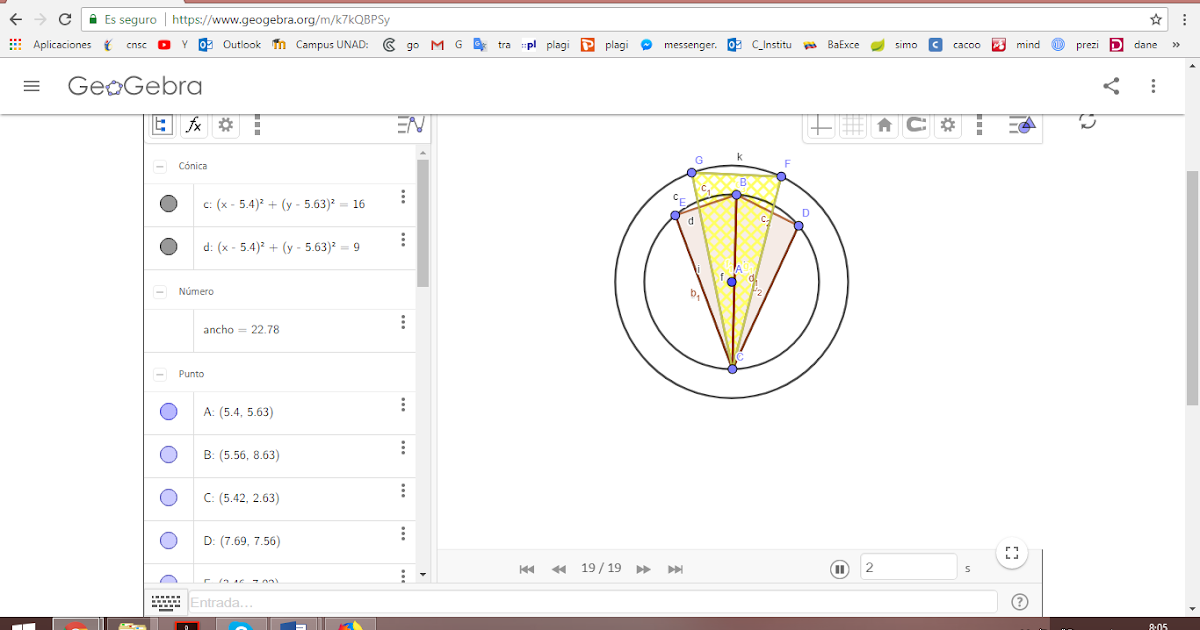The height and width of the screenshot is (630, 1200).
Task: Open the GeoGebra hamburger menu
Action: click(31, 85)
